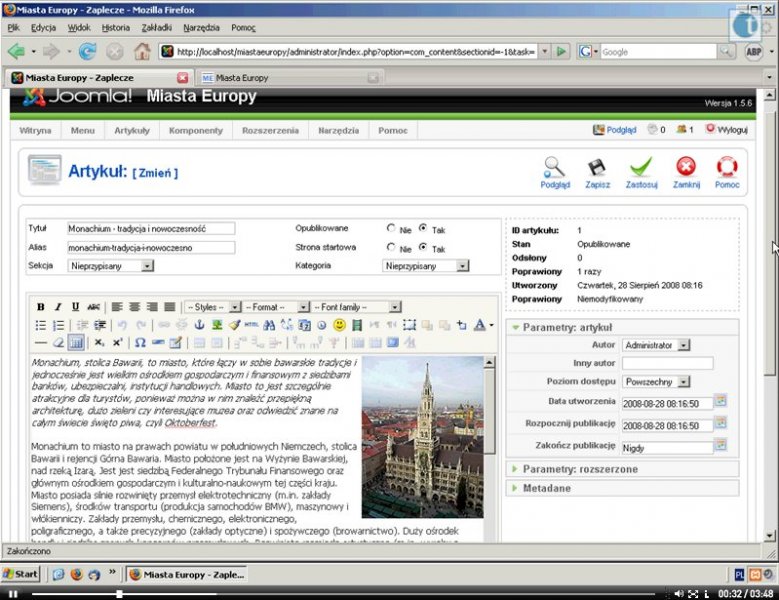The height and width of the screenshot is (600, 779).
Task: Open the Artykuły menu
Action: pos(132,130)
